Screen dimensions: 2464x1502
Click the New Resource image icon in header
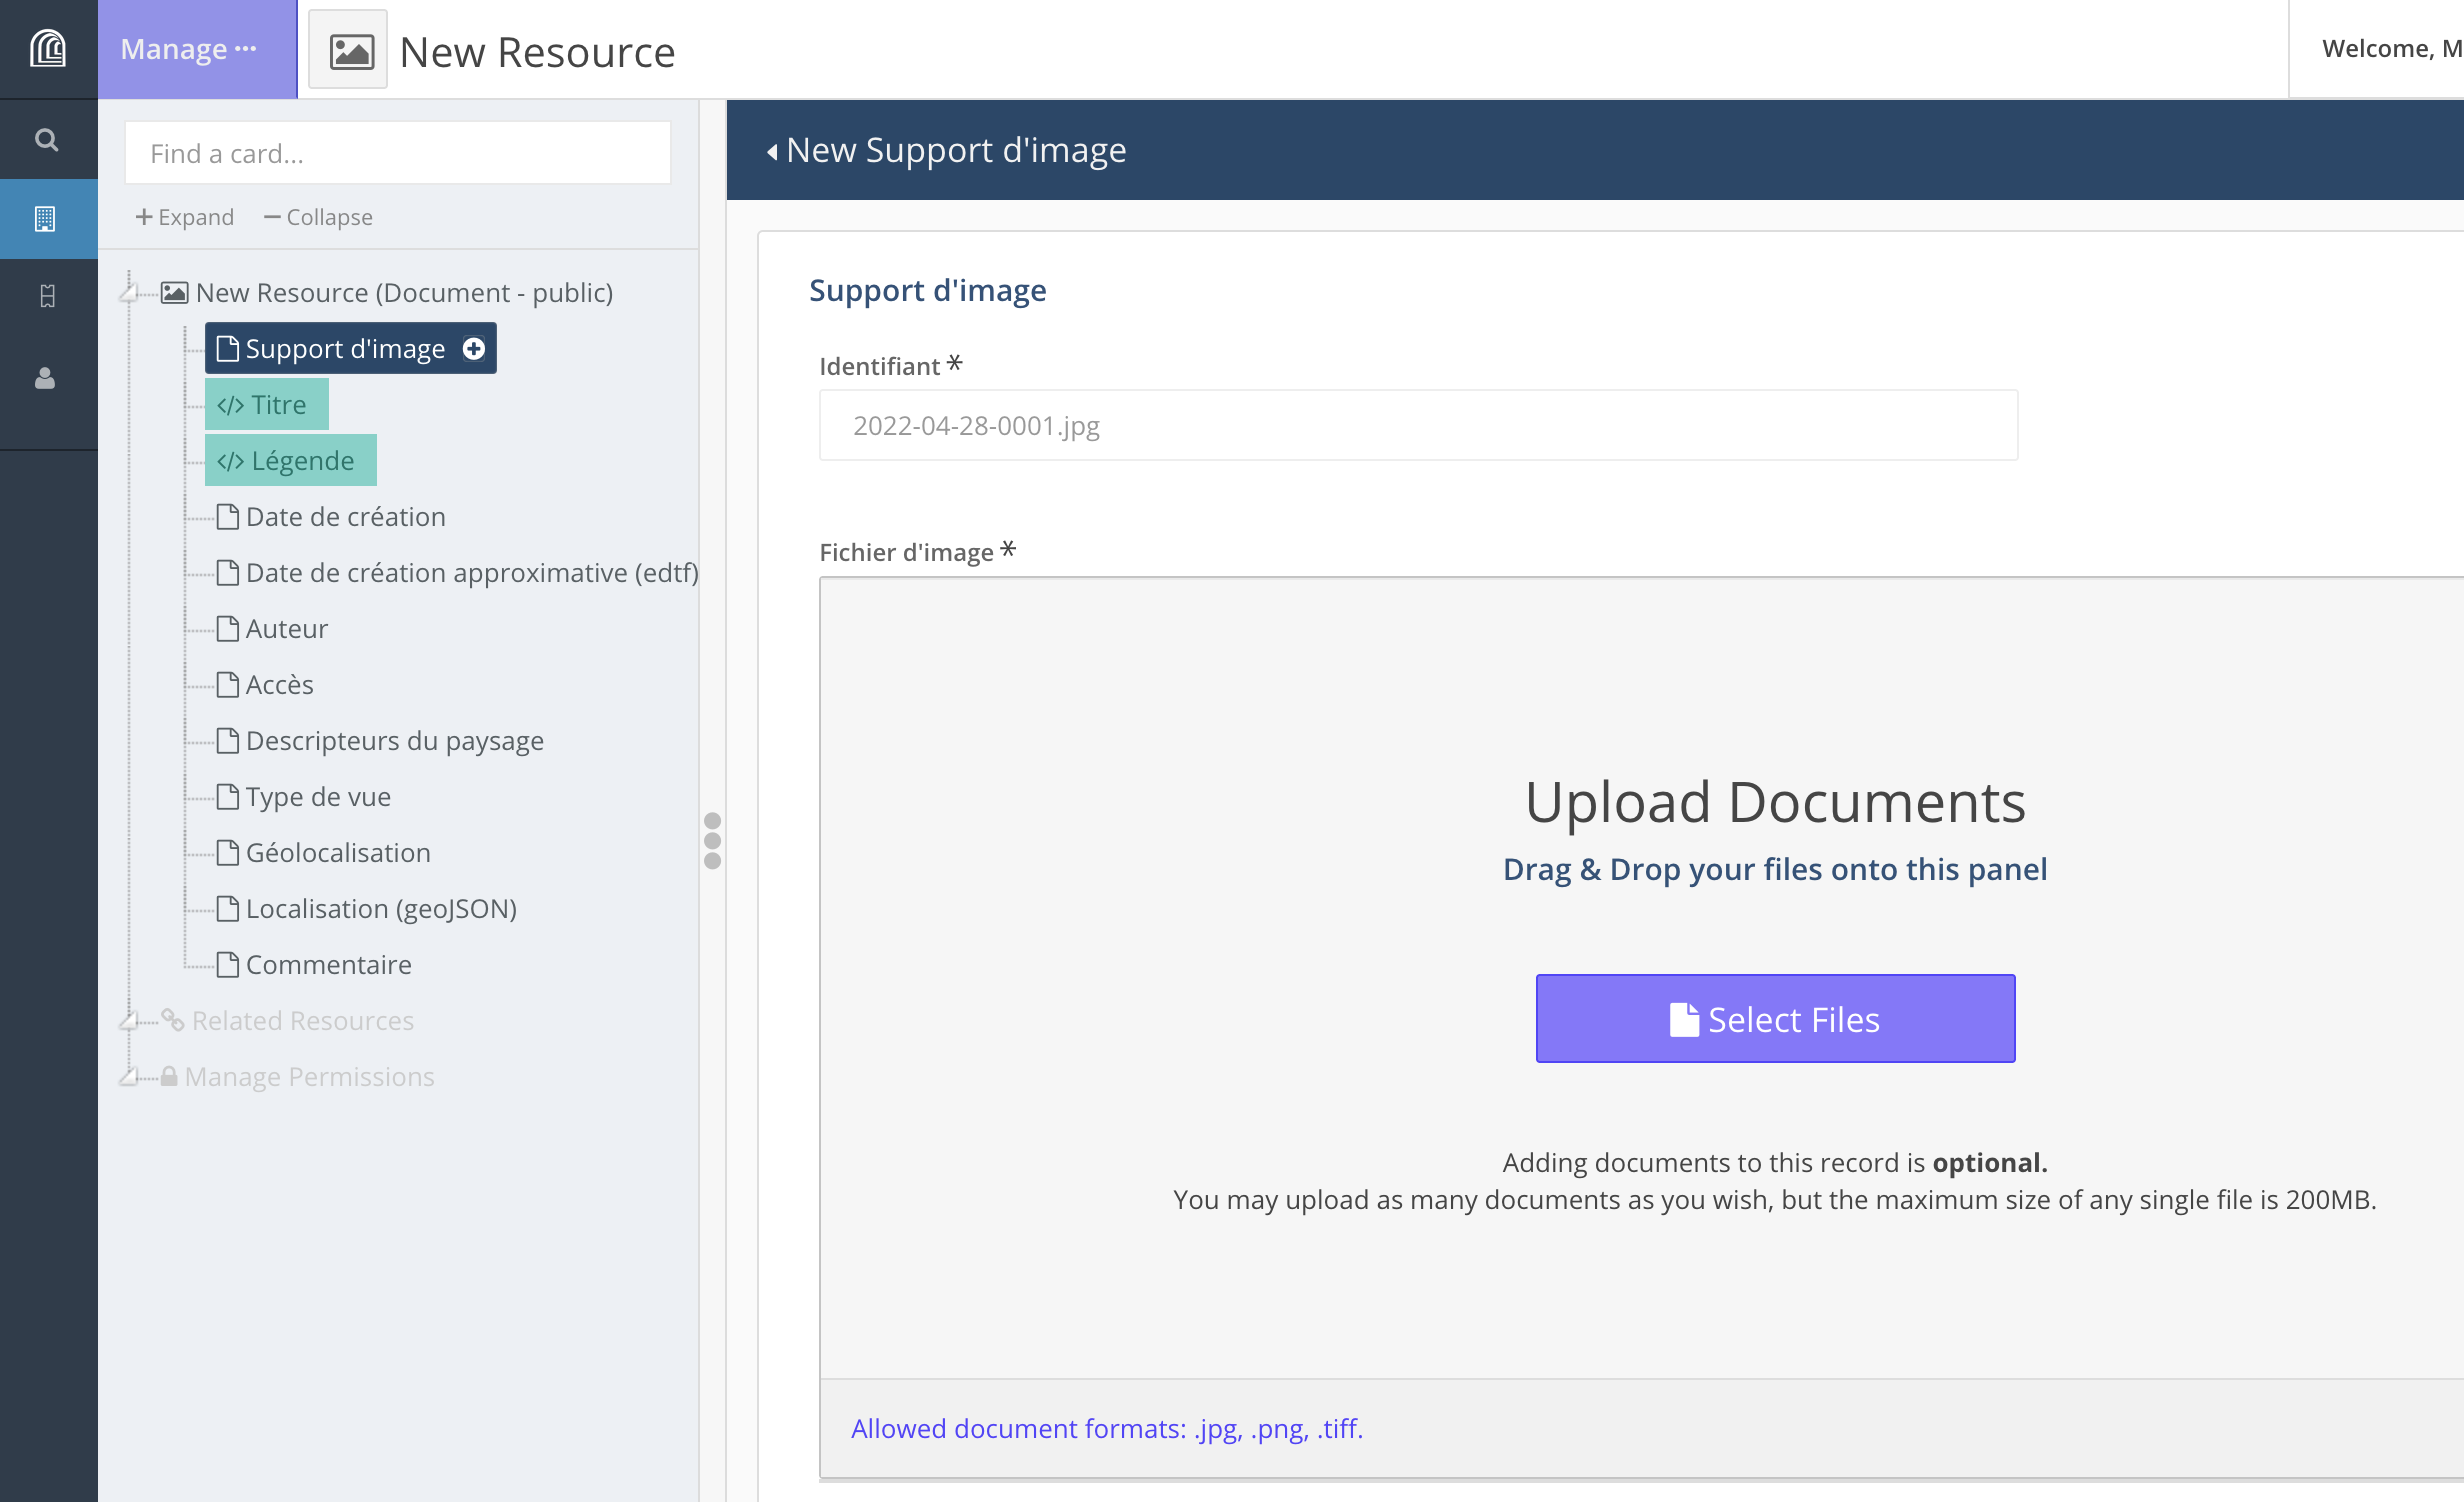coord(349,50)
